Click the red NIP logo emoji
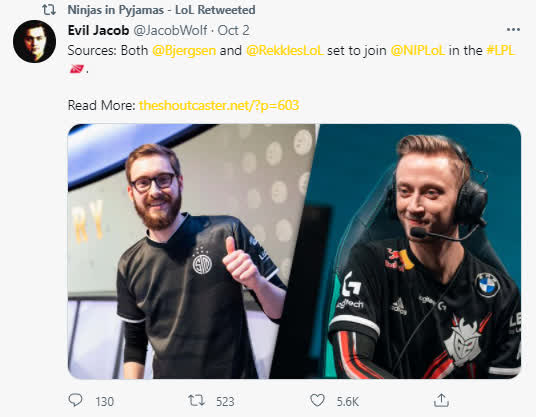 (77, 69)
